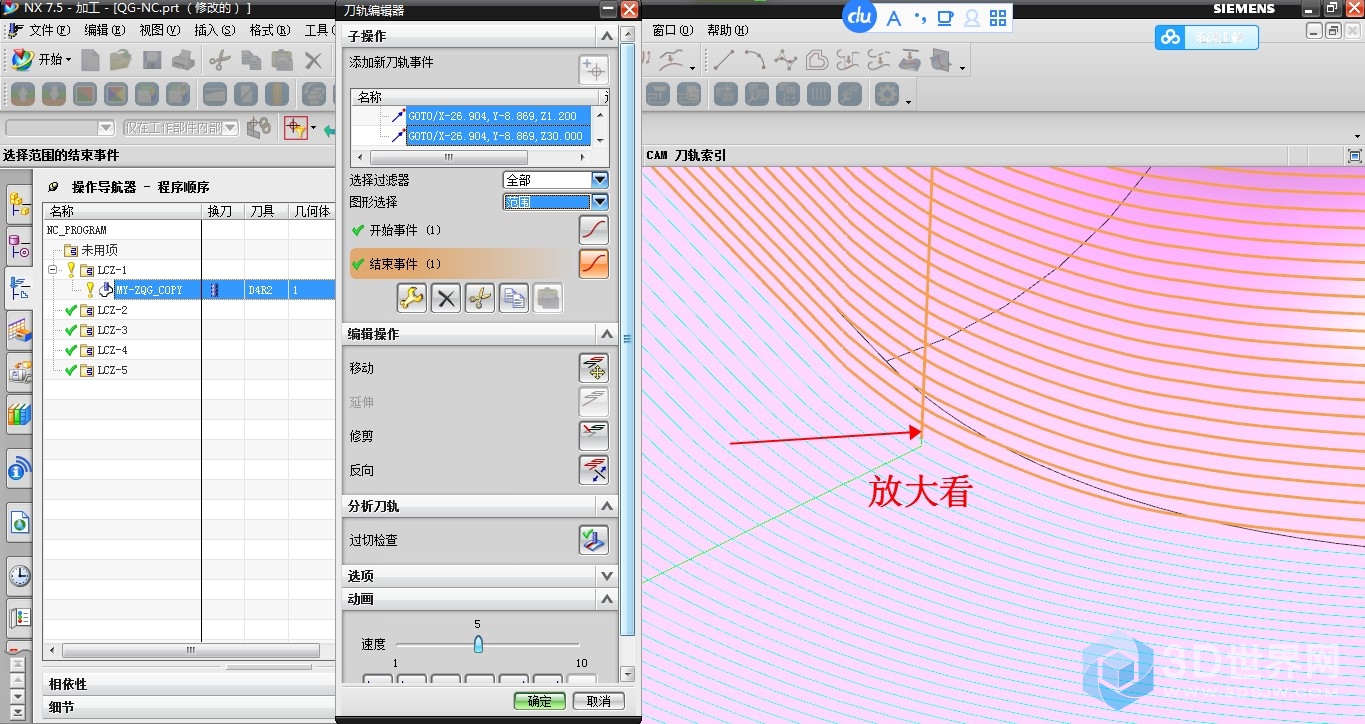Click the animation speed slider handle

coord(478,644)
